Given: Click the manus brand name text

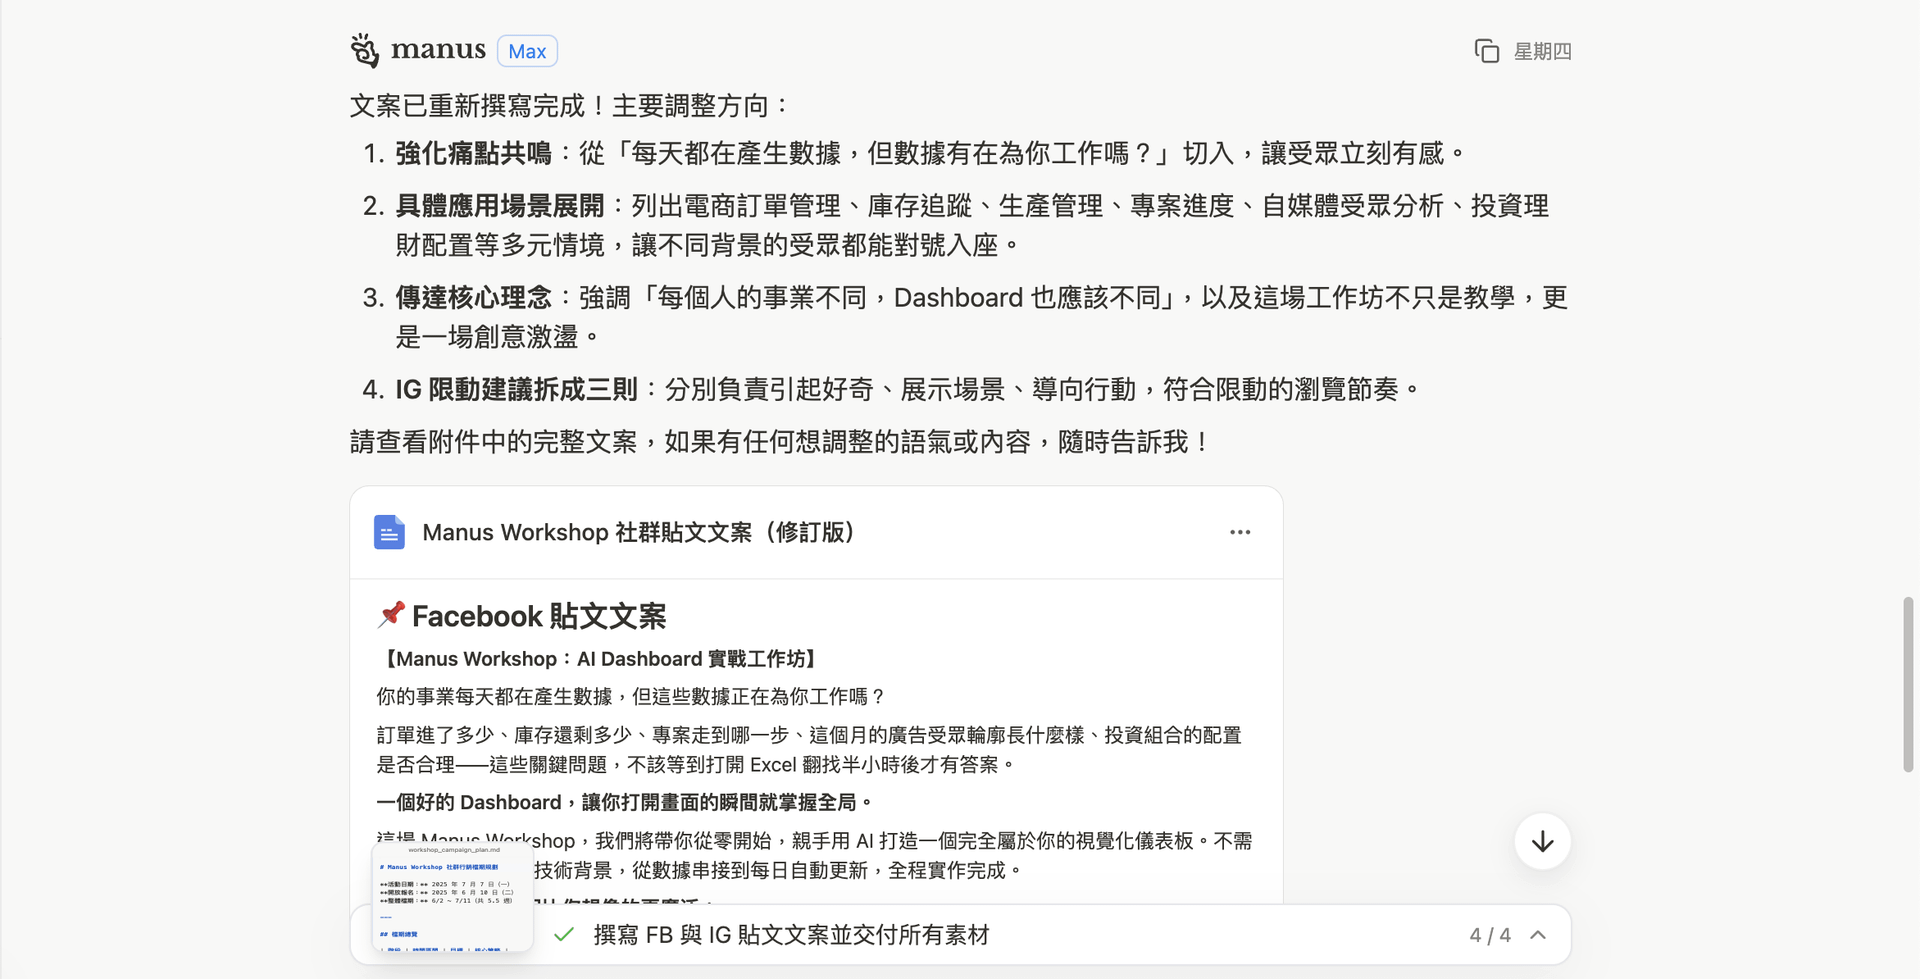Looking at the screenshot, I should point(438,50).
